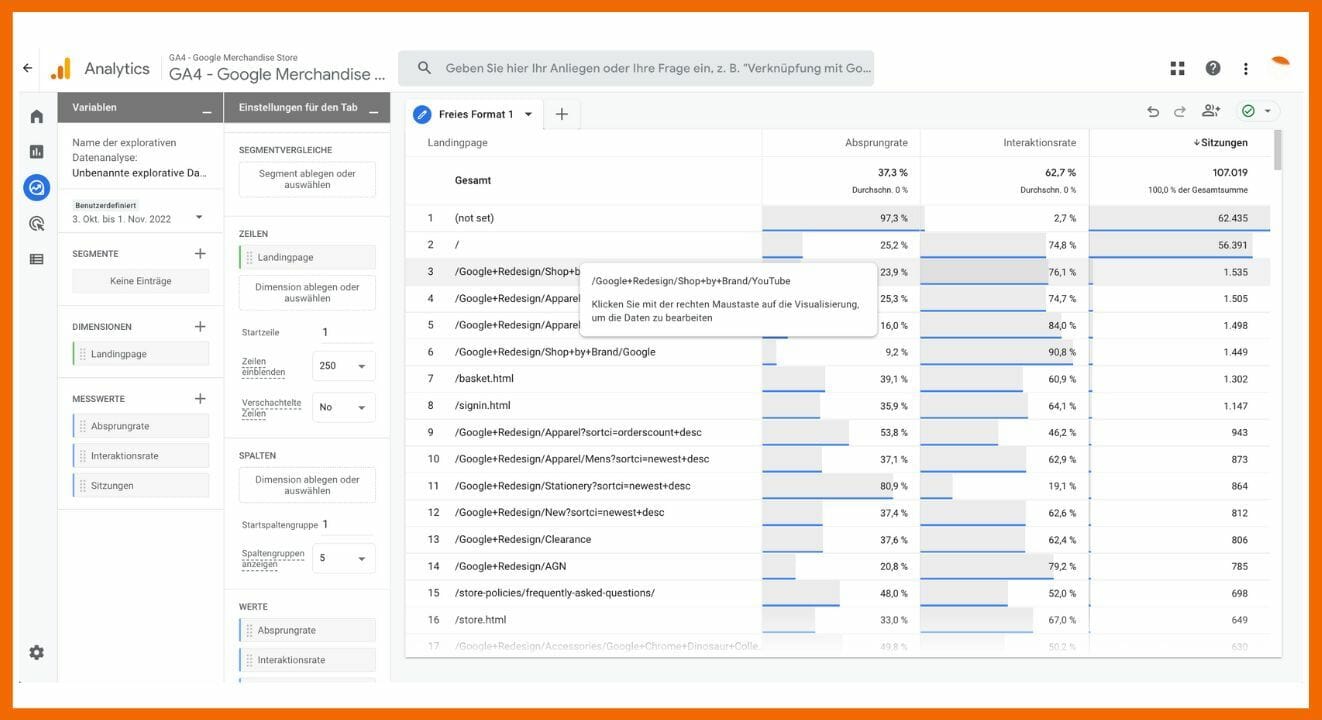Select the Explore section icon
The width and height of the screenshot is (1322, 720).
pos(36,187)
